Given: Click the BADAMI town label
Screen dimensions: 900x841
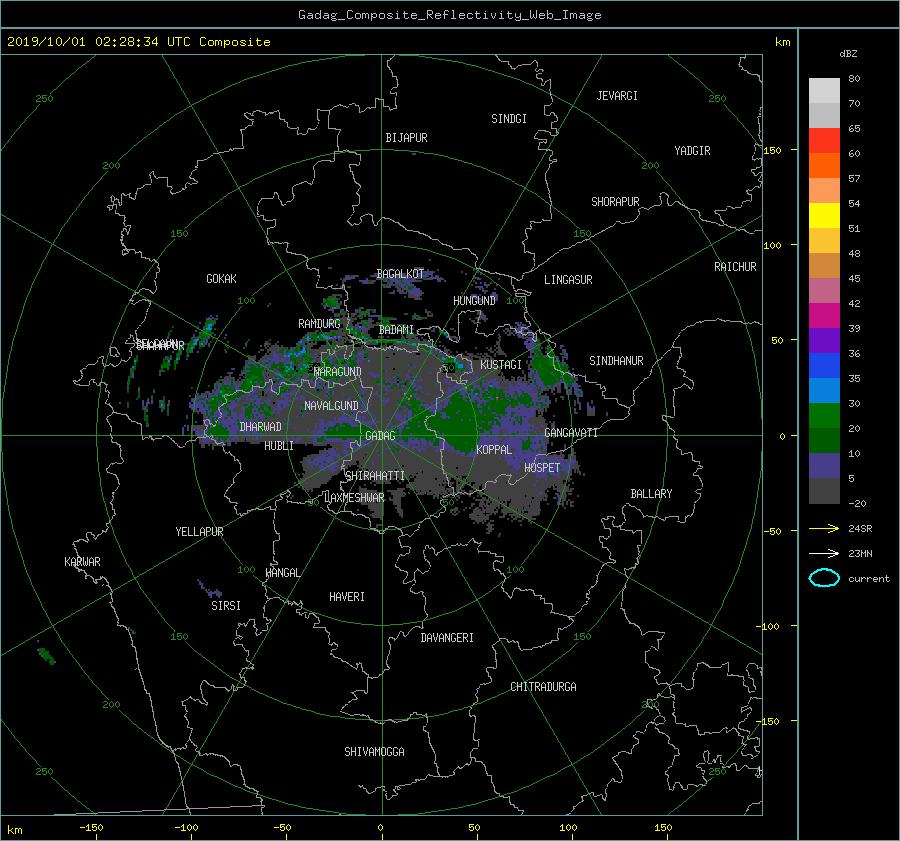Looking at the screenshot, I should [396, 330].
